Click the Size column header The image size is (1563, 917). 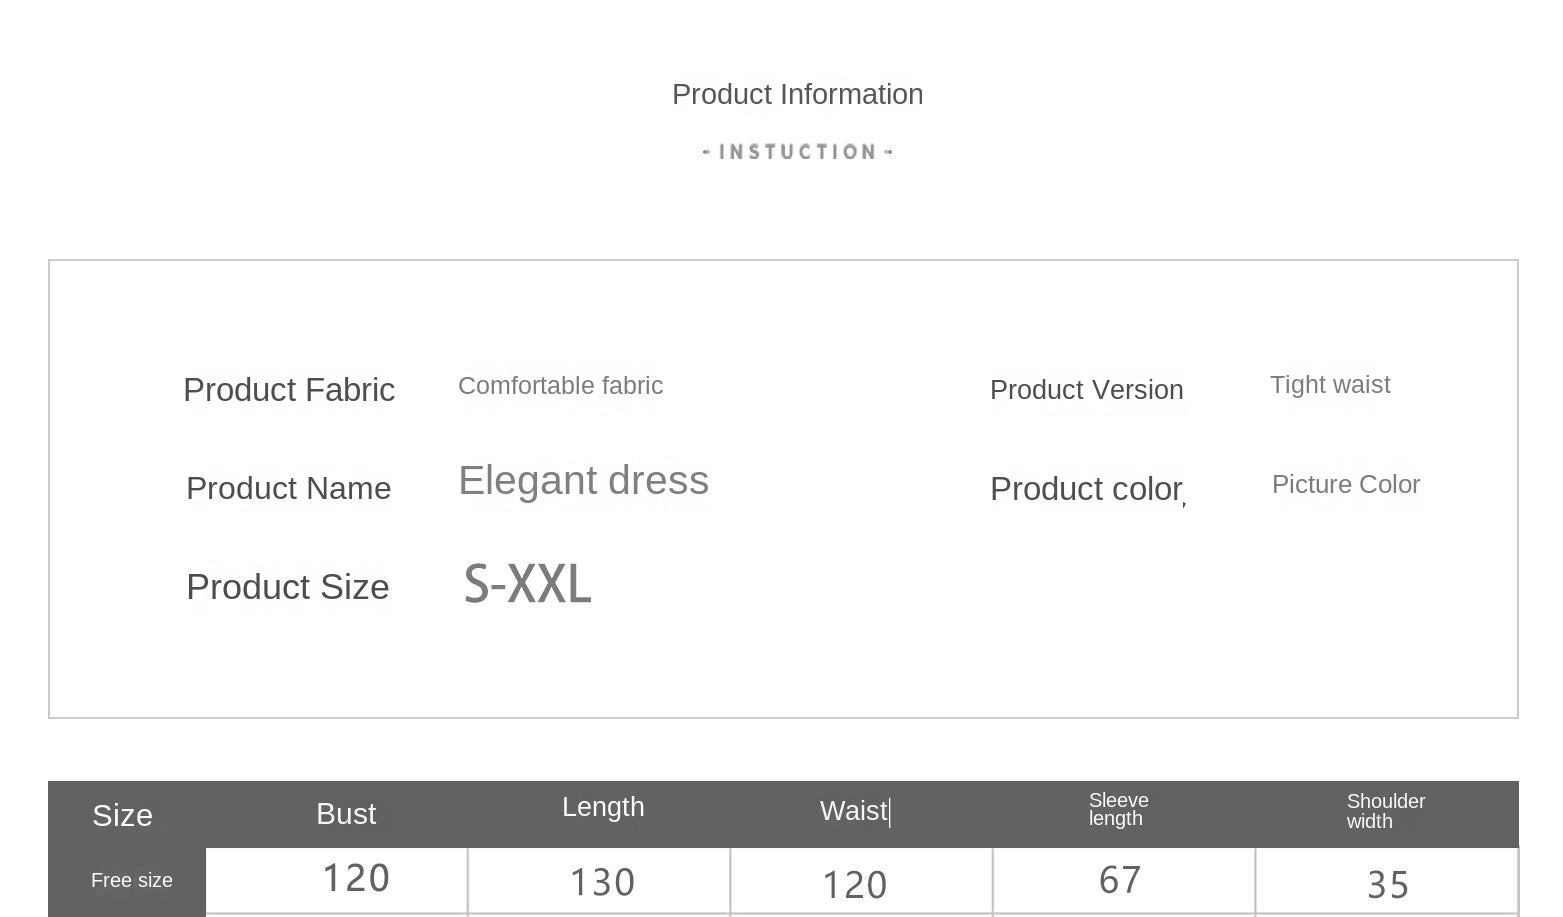click(122, 816)
